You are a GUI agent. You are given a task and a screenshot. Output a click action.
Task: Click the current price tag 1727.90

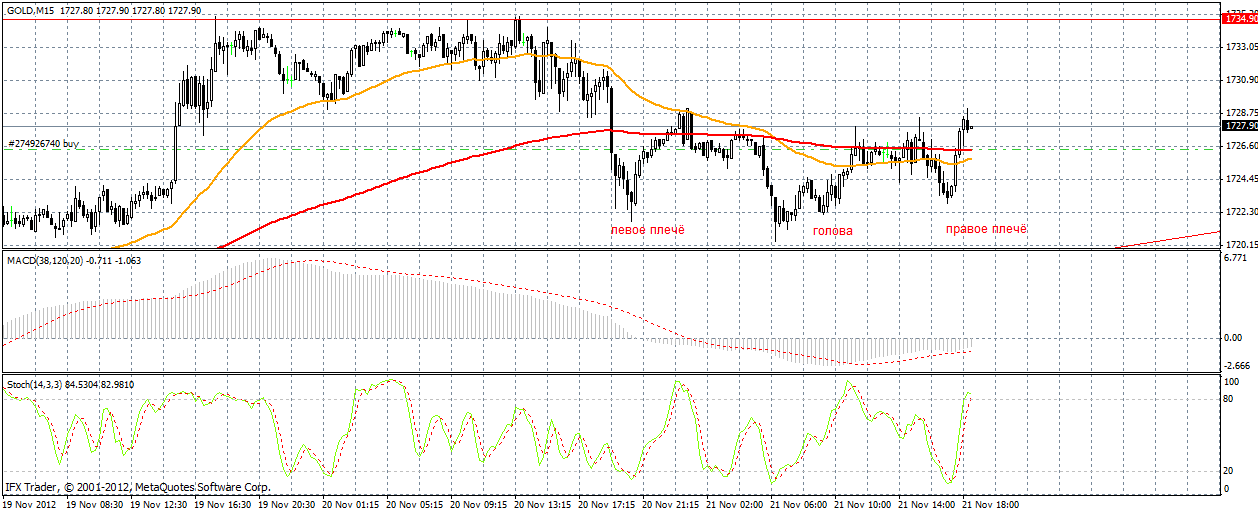[x=1240, y=126]
